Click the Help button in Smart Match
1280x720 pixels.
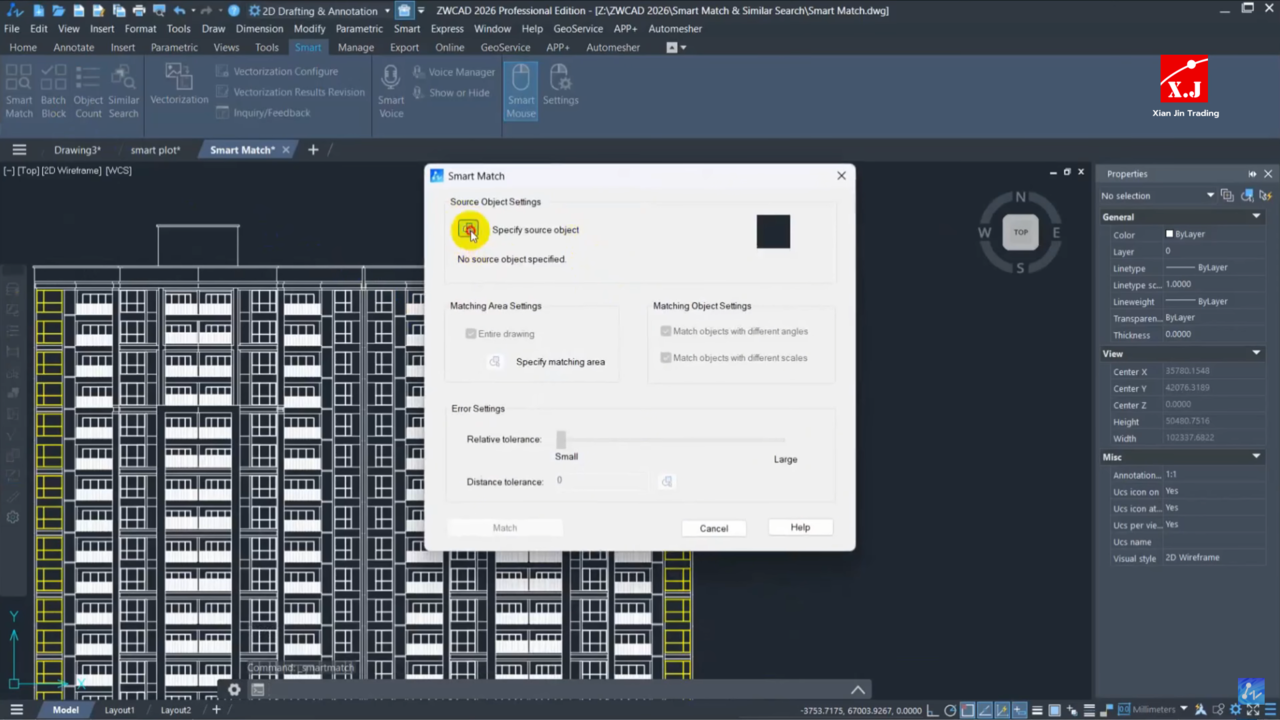pos(800,528)
